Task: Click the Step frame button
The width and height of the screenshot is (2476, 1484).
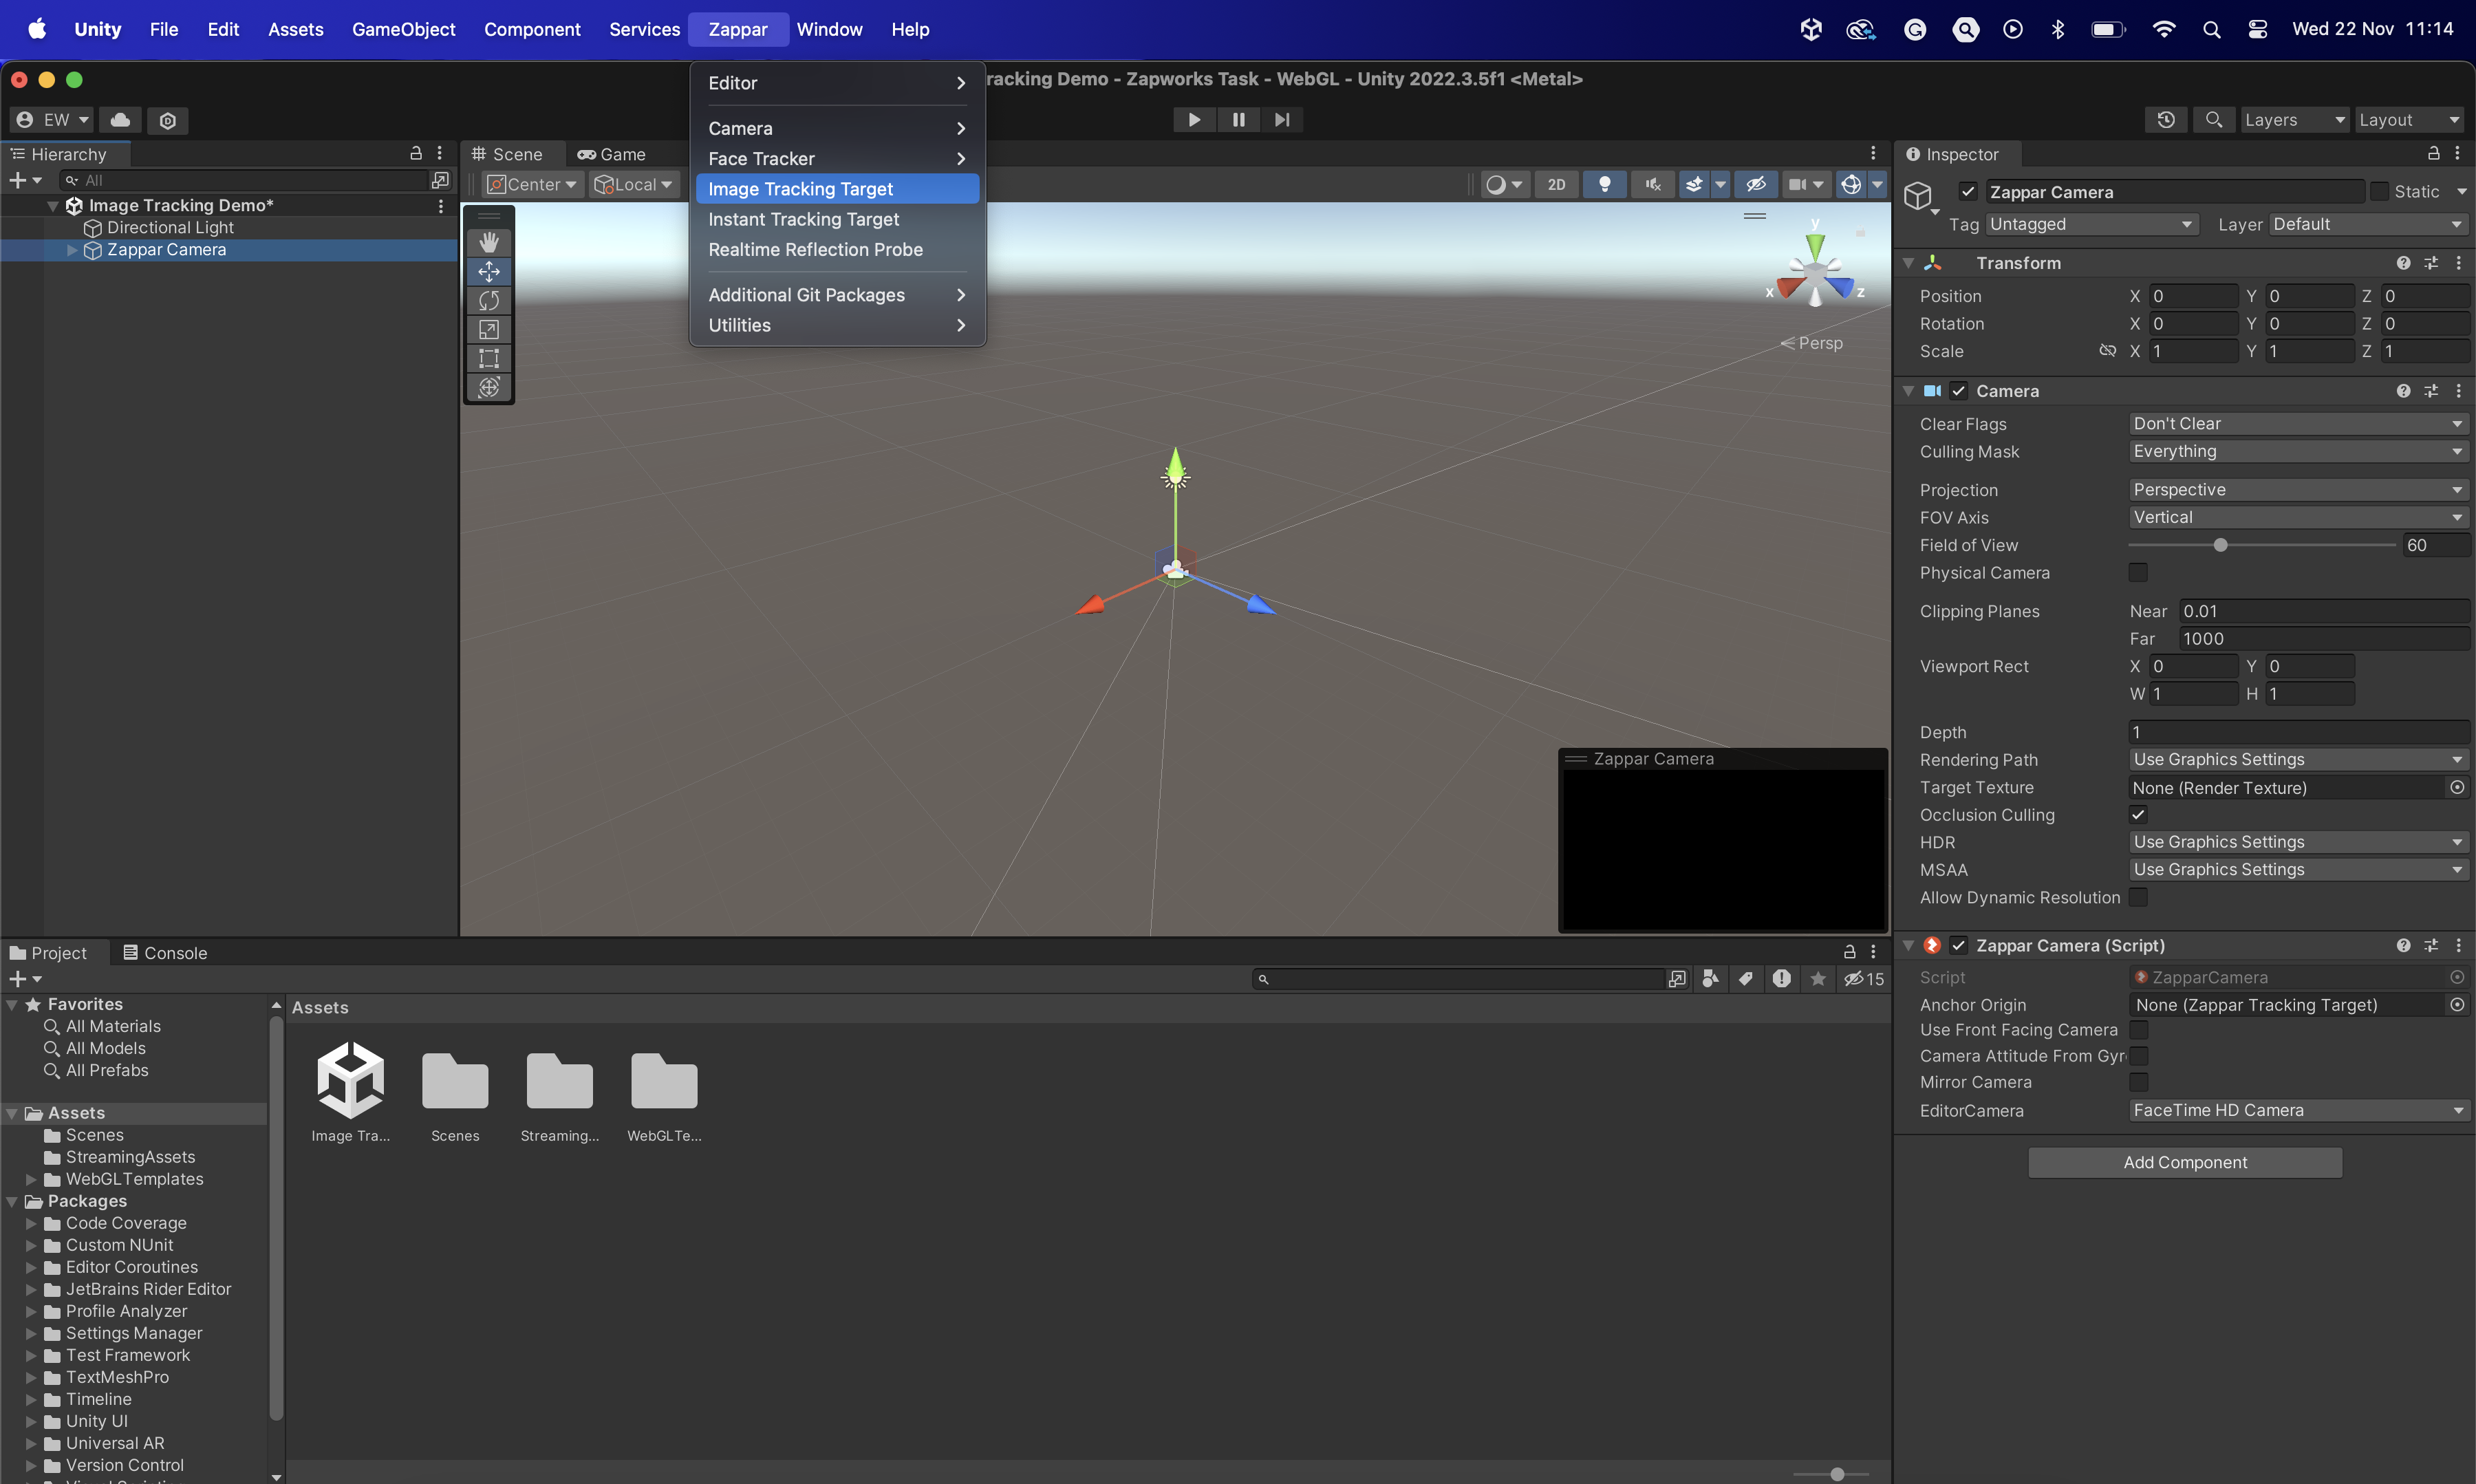Action: click(x=1282, y=120)
